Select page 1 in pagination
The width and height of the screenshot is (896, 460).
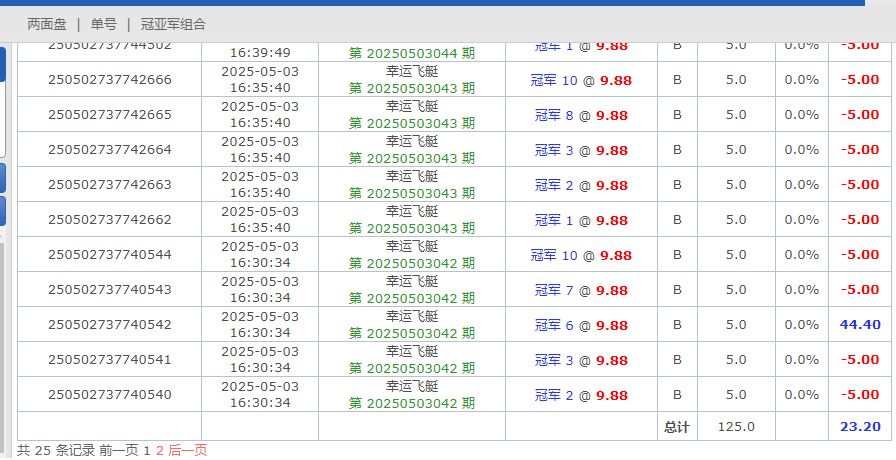tap(146, 450)
